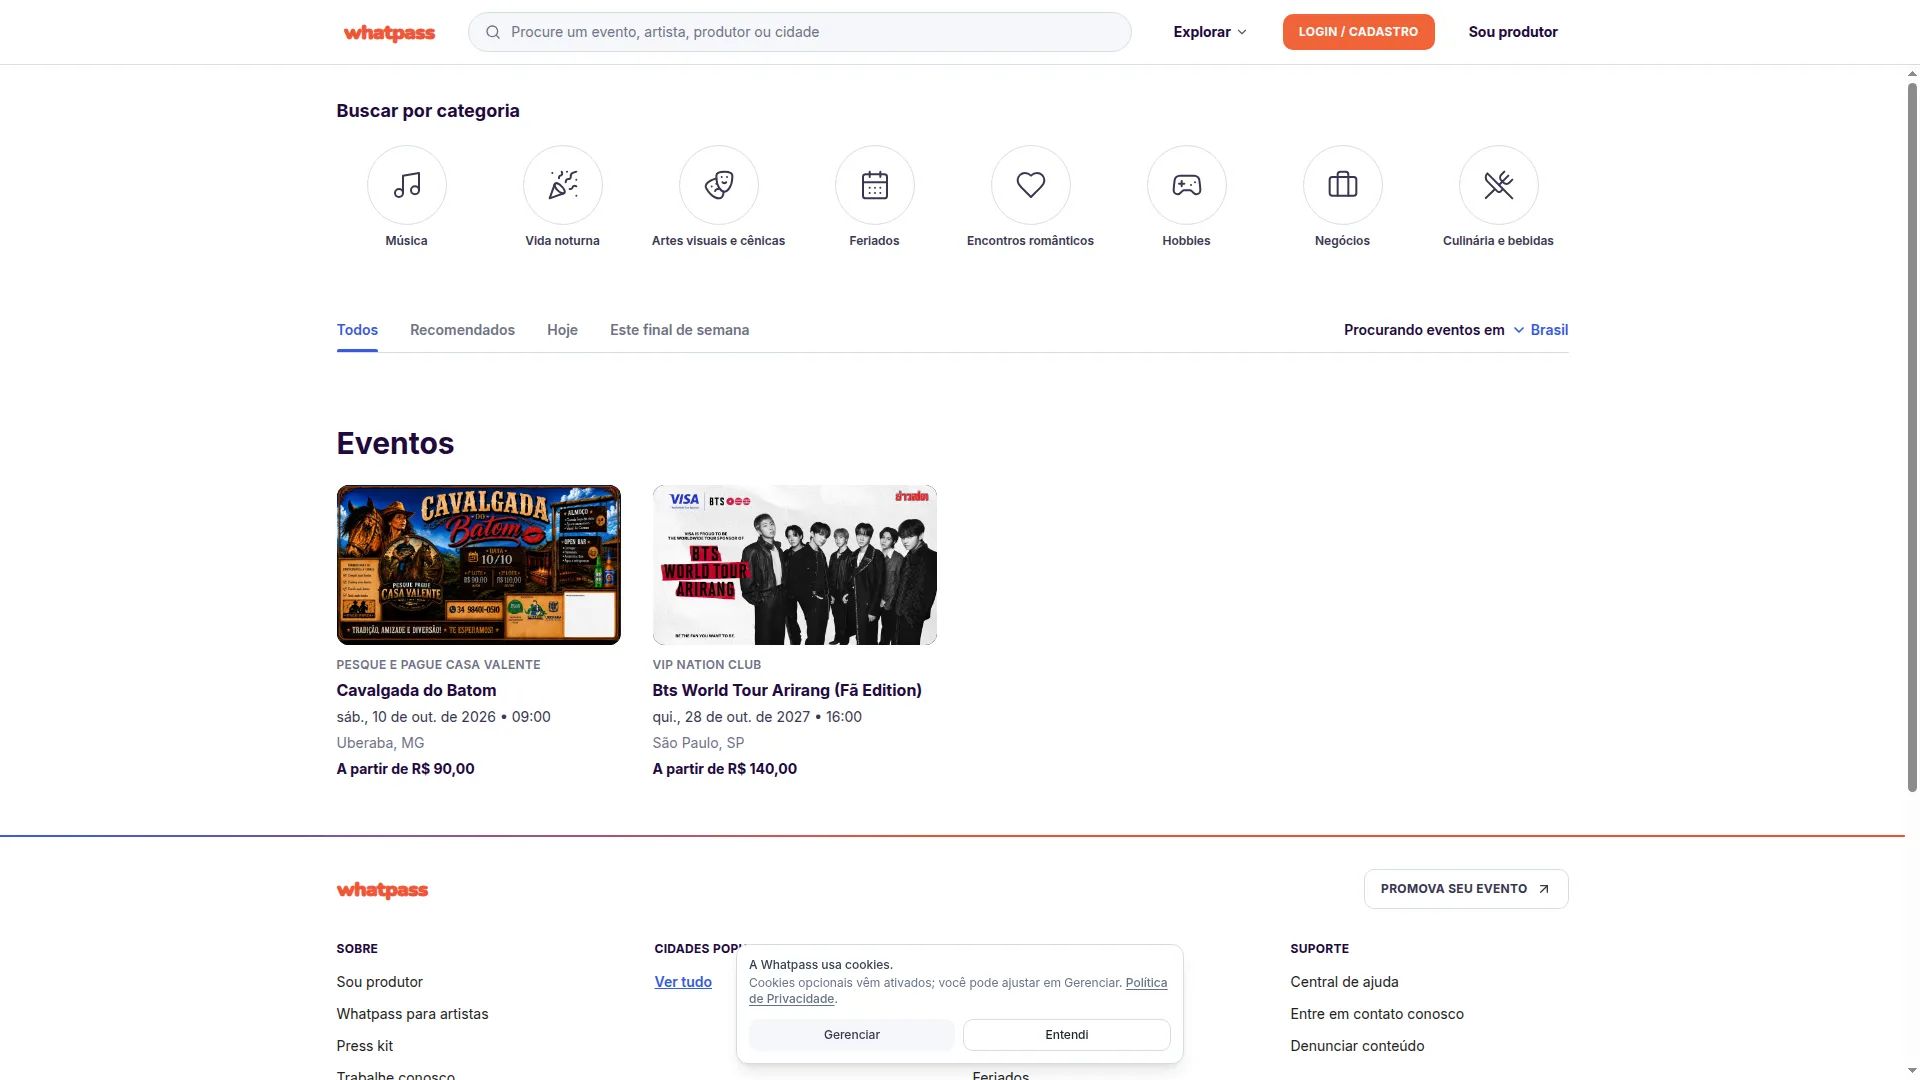Open the Música category icon
The image size is (1920, 1080).
click(x=406, y=185)
